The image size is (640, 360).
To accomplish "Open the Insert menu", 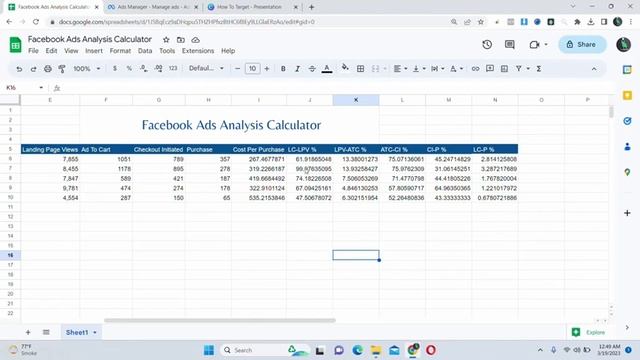I will point(94,51).
